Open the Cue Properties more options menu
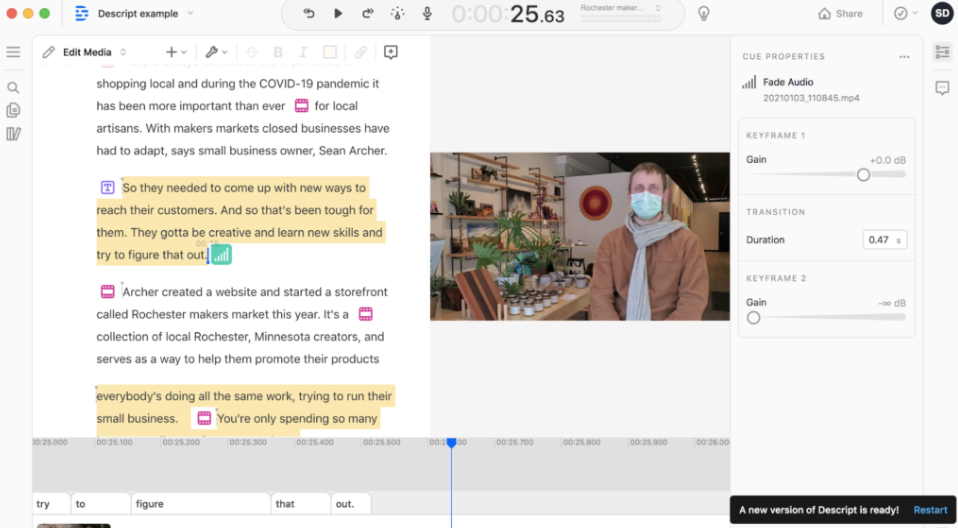 click(904, 56)
